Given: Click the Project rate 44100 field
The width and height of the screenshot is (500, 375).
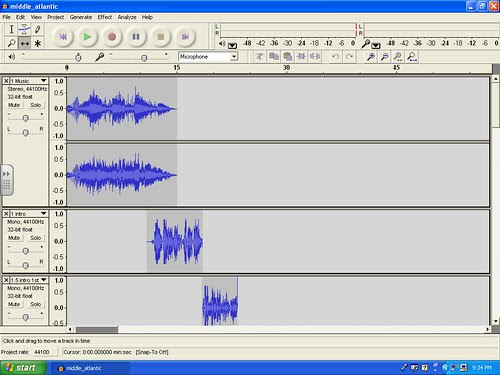Looking at the screenshot, I should point(44,352).
